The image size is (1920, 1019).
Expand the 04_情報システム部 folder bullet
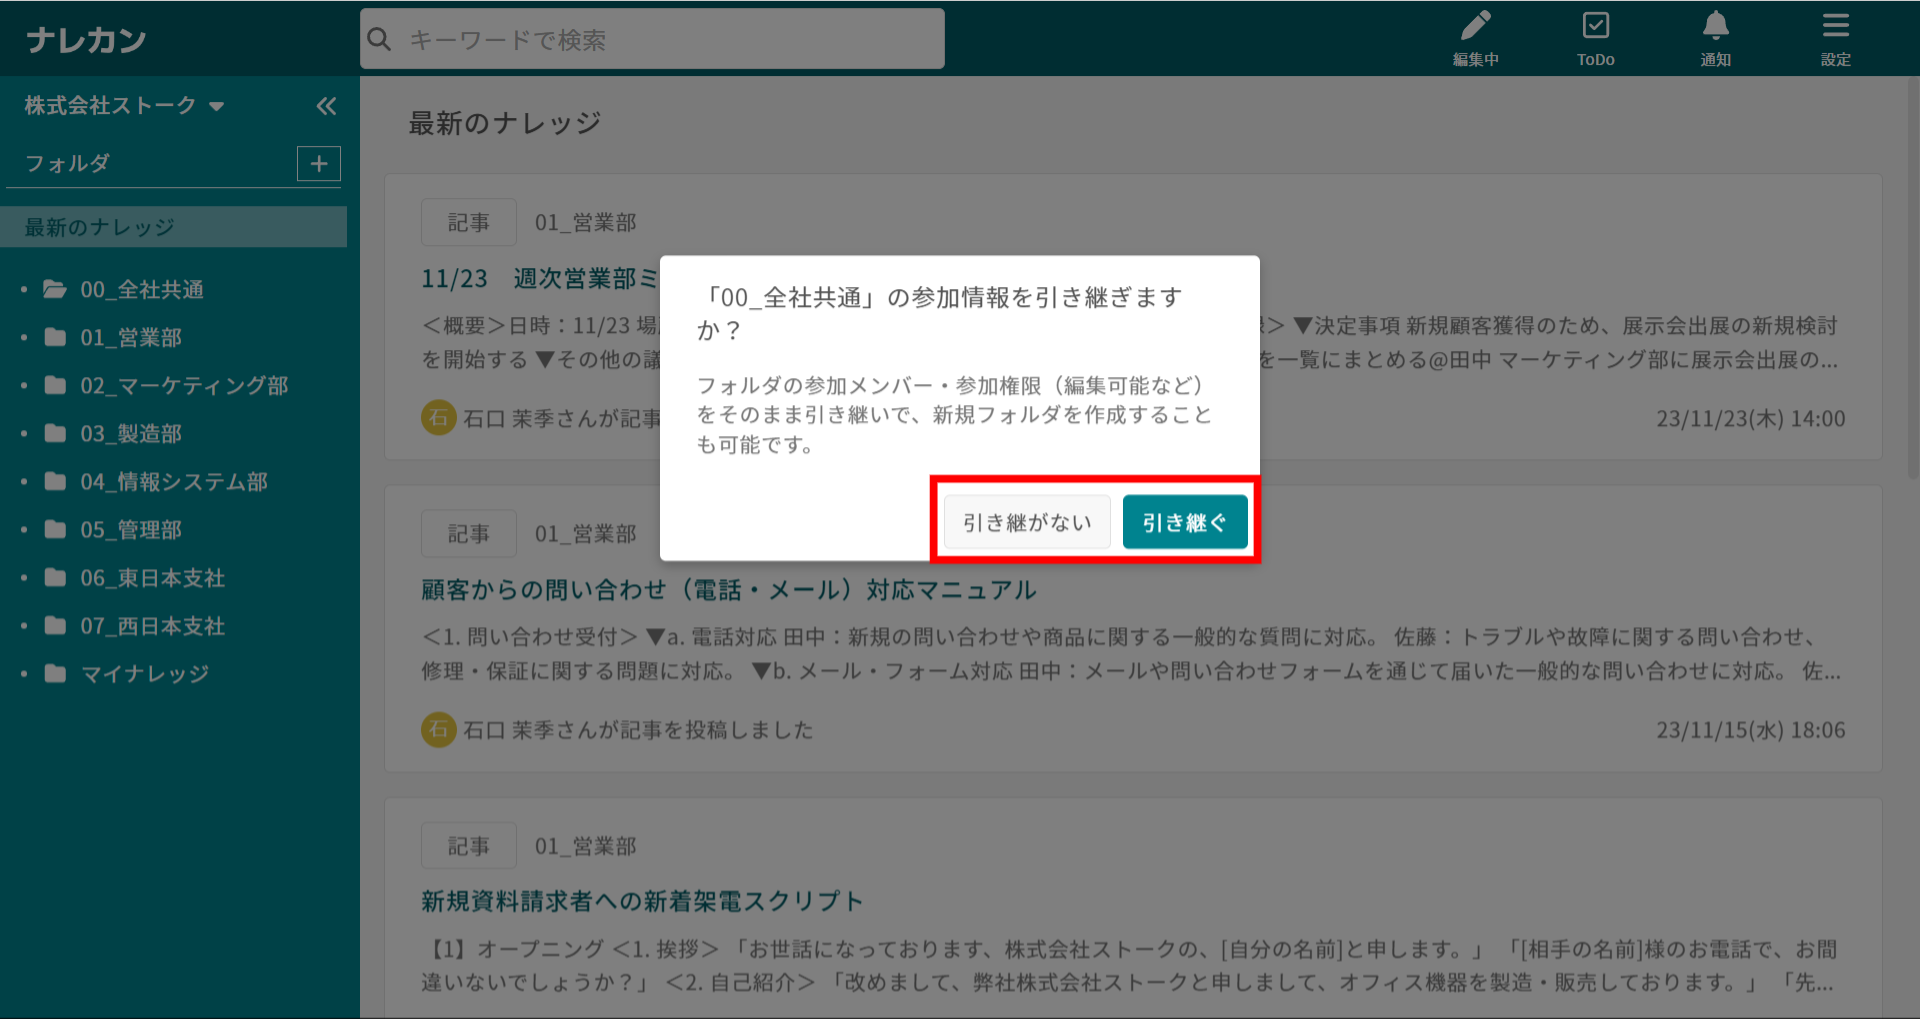coord(24,482)
